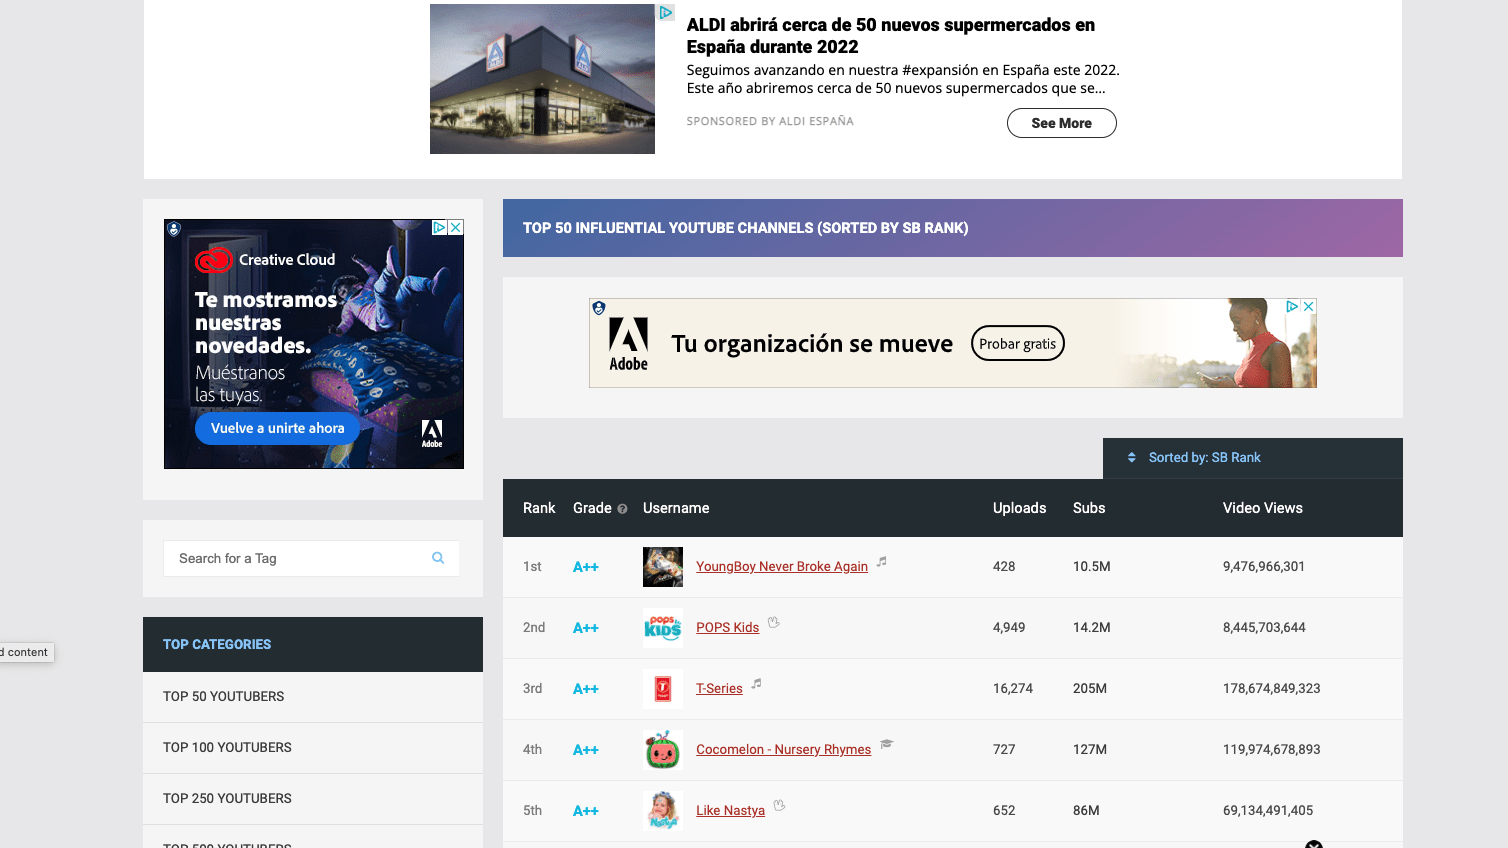Click the music category icon beside T-Series

click(757, 684)
